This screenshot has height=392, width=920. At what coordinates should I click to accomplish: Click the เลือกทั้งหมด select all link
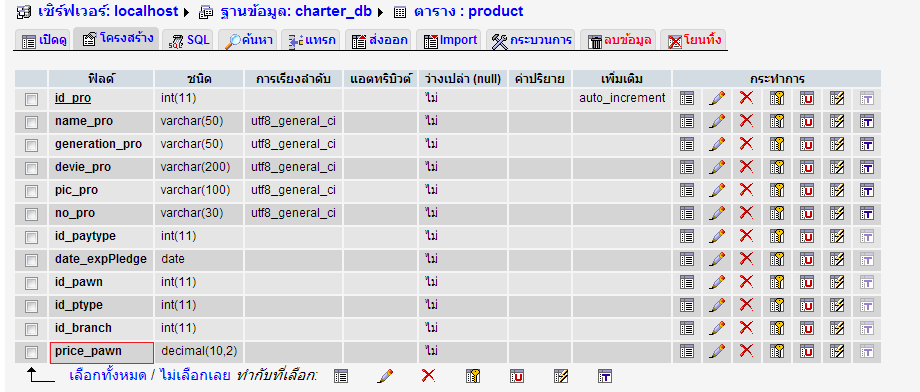[108, 375]
